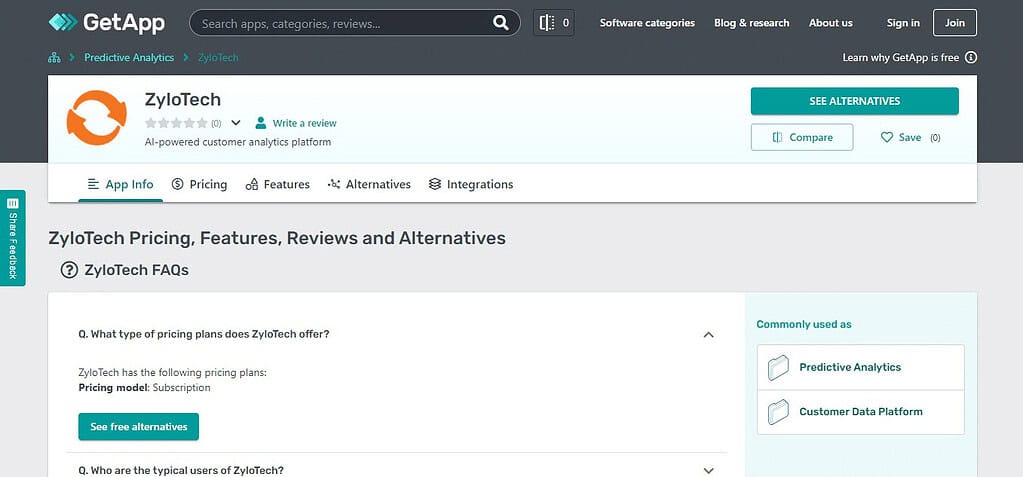Open the compare list counter icon
Viewport: 1023px width, 477px height.
click(554, 23)
